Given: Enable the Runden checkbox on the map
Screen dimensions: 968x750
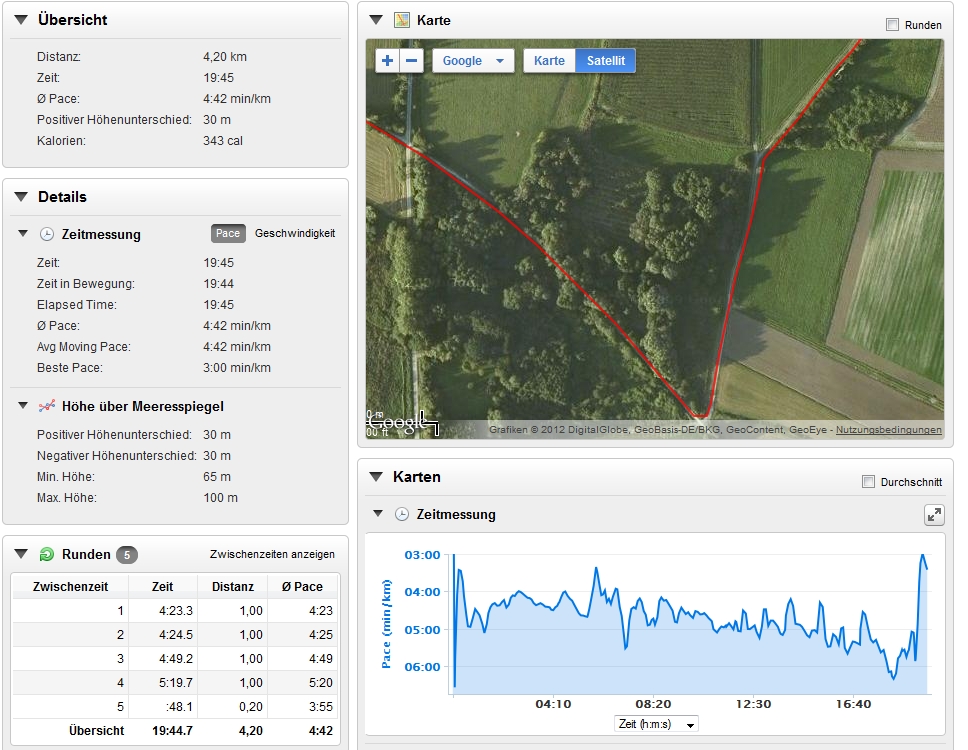Looking at the screenshot, I should click(x=892, y=25).
